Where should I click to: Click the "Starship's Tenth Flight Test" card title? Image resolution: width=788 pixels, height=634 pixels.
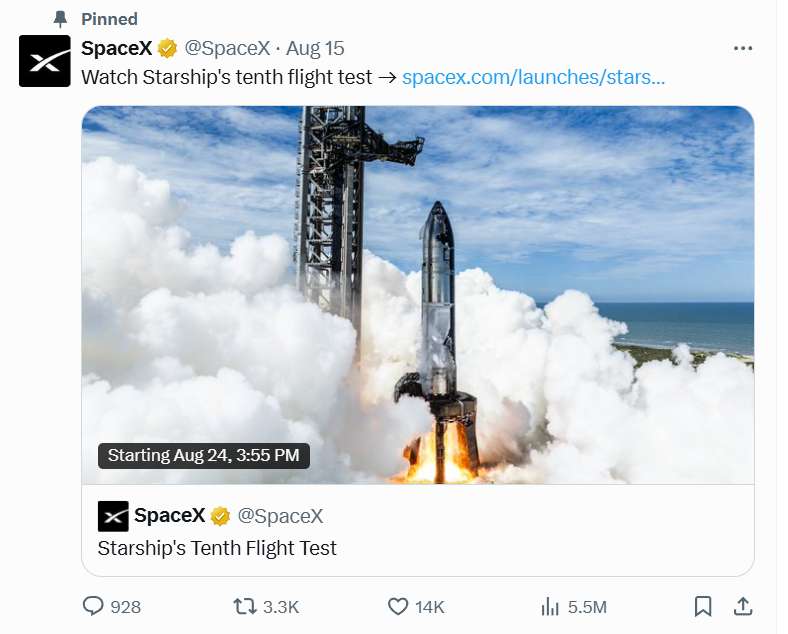tap(217, 548)
